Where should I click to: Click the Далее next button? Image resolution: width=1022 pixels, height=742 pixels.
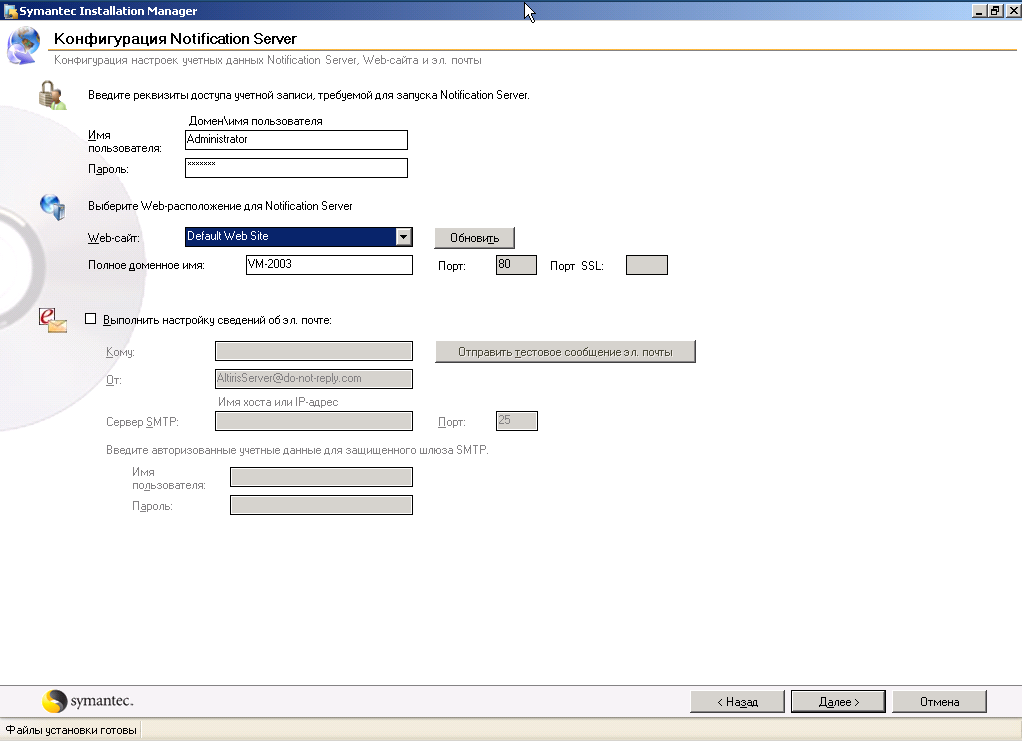pyautogui.click(x=838, y=702)
